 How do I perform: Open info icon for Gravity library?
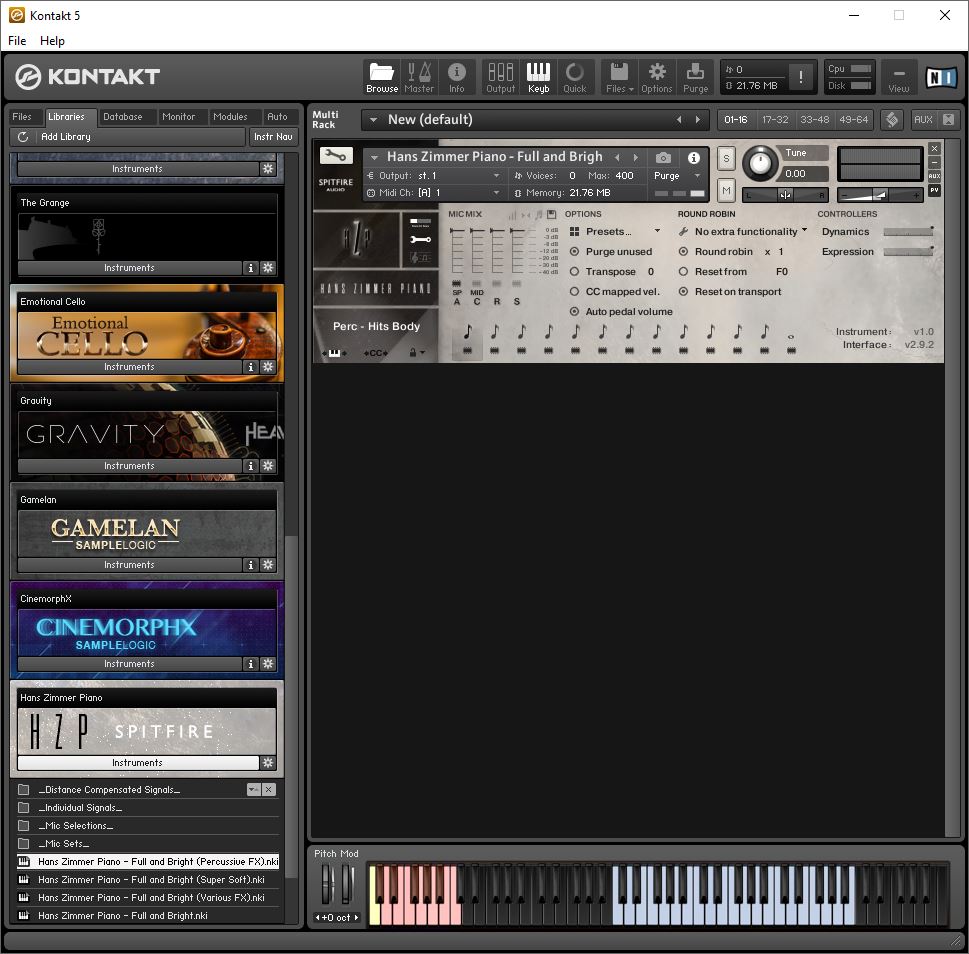pos(250,466)
